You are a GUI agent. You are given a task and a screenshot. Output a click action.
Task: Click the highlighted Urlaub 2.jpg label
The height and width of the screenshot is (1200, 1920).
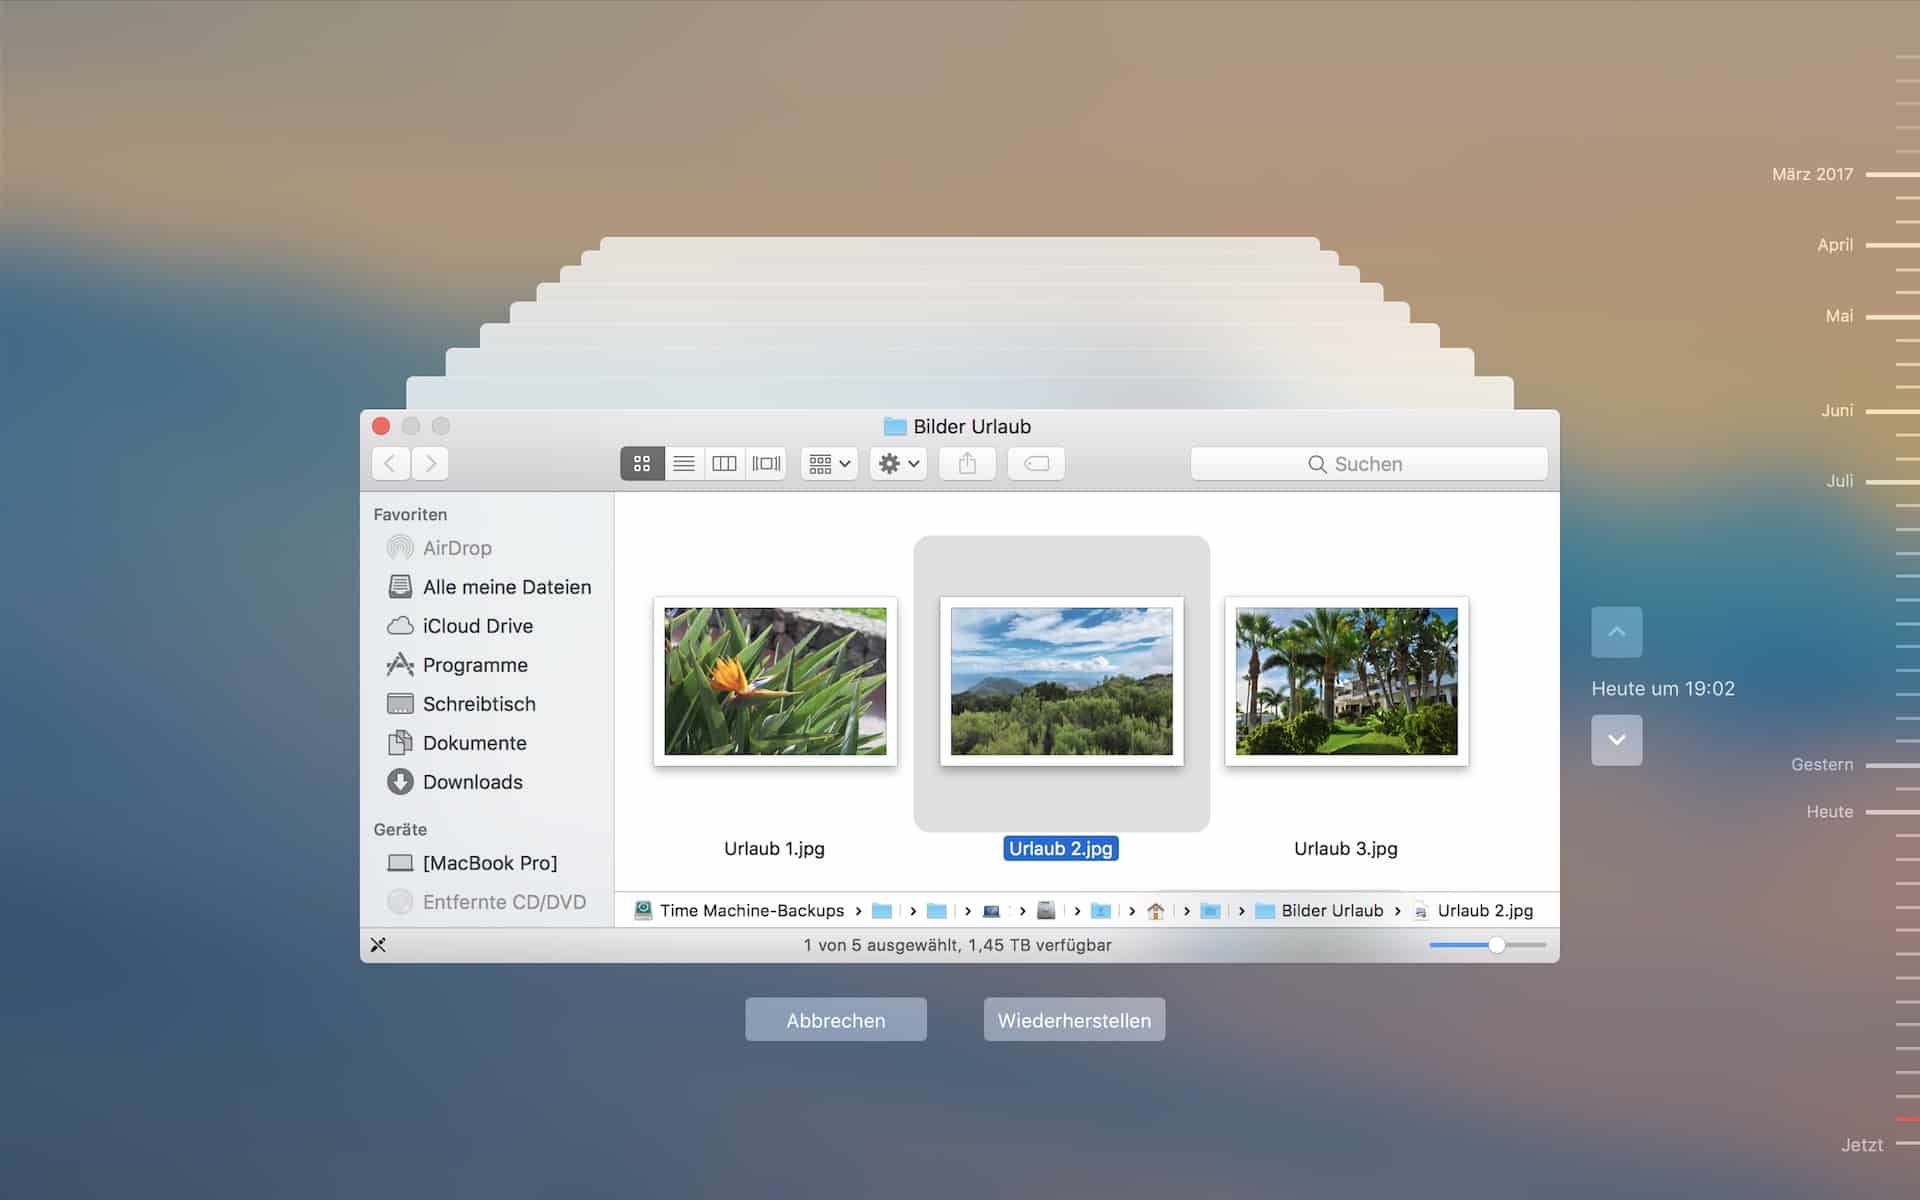(x=1061, y=849)
